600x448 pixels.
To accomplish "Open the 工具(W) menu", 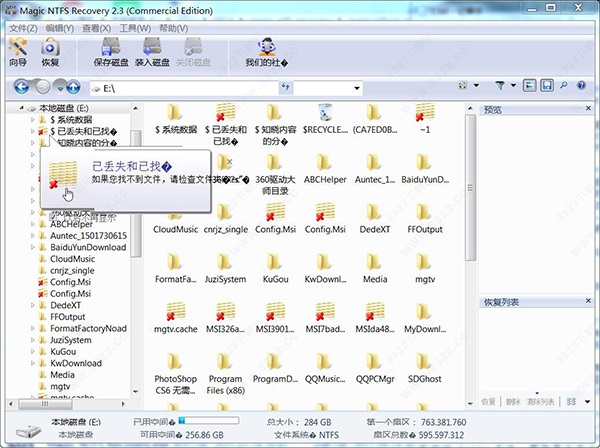I will 135,28.
